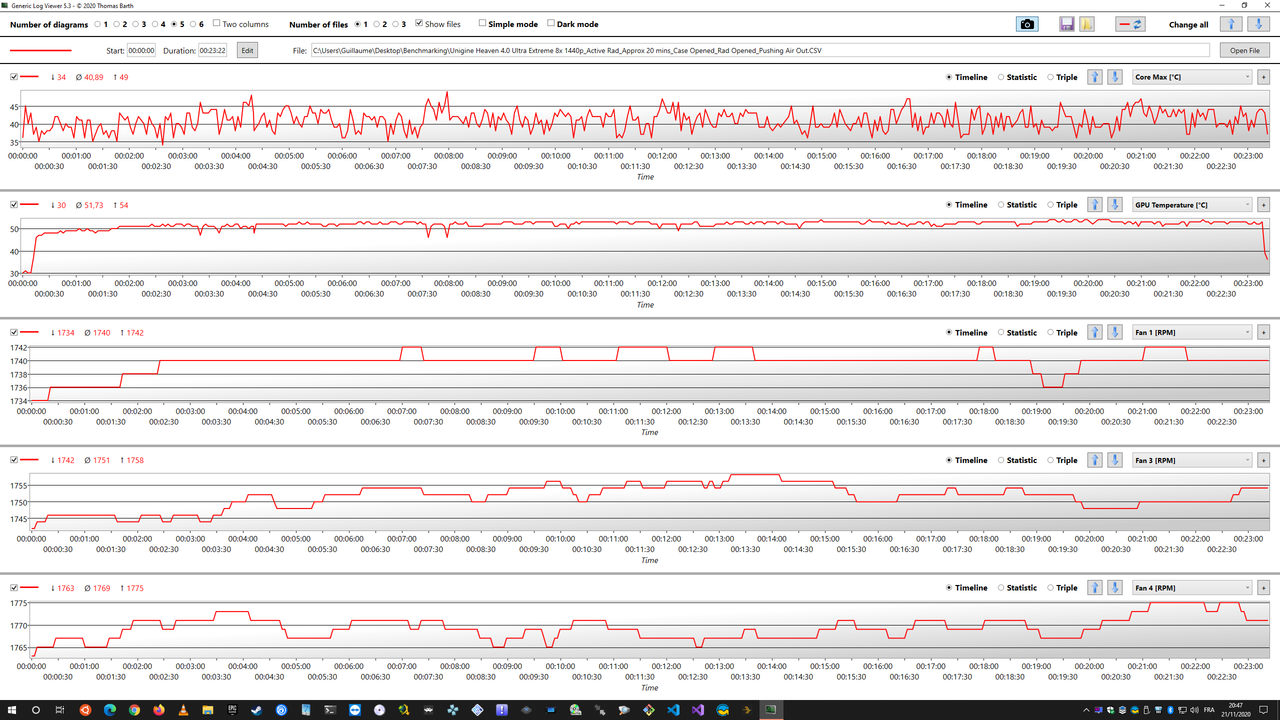Open the GPU Temperature [°C] channel dropdown
This screenshot has height=720, width=1280.
(1190, 204)
